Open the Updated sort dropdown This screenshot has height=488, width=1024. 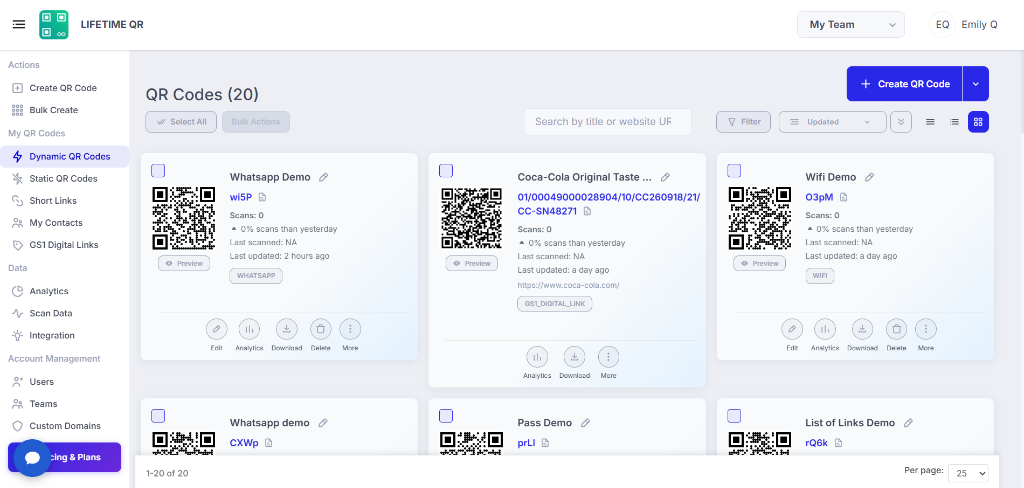(832, 122)
